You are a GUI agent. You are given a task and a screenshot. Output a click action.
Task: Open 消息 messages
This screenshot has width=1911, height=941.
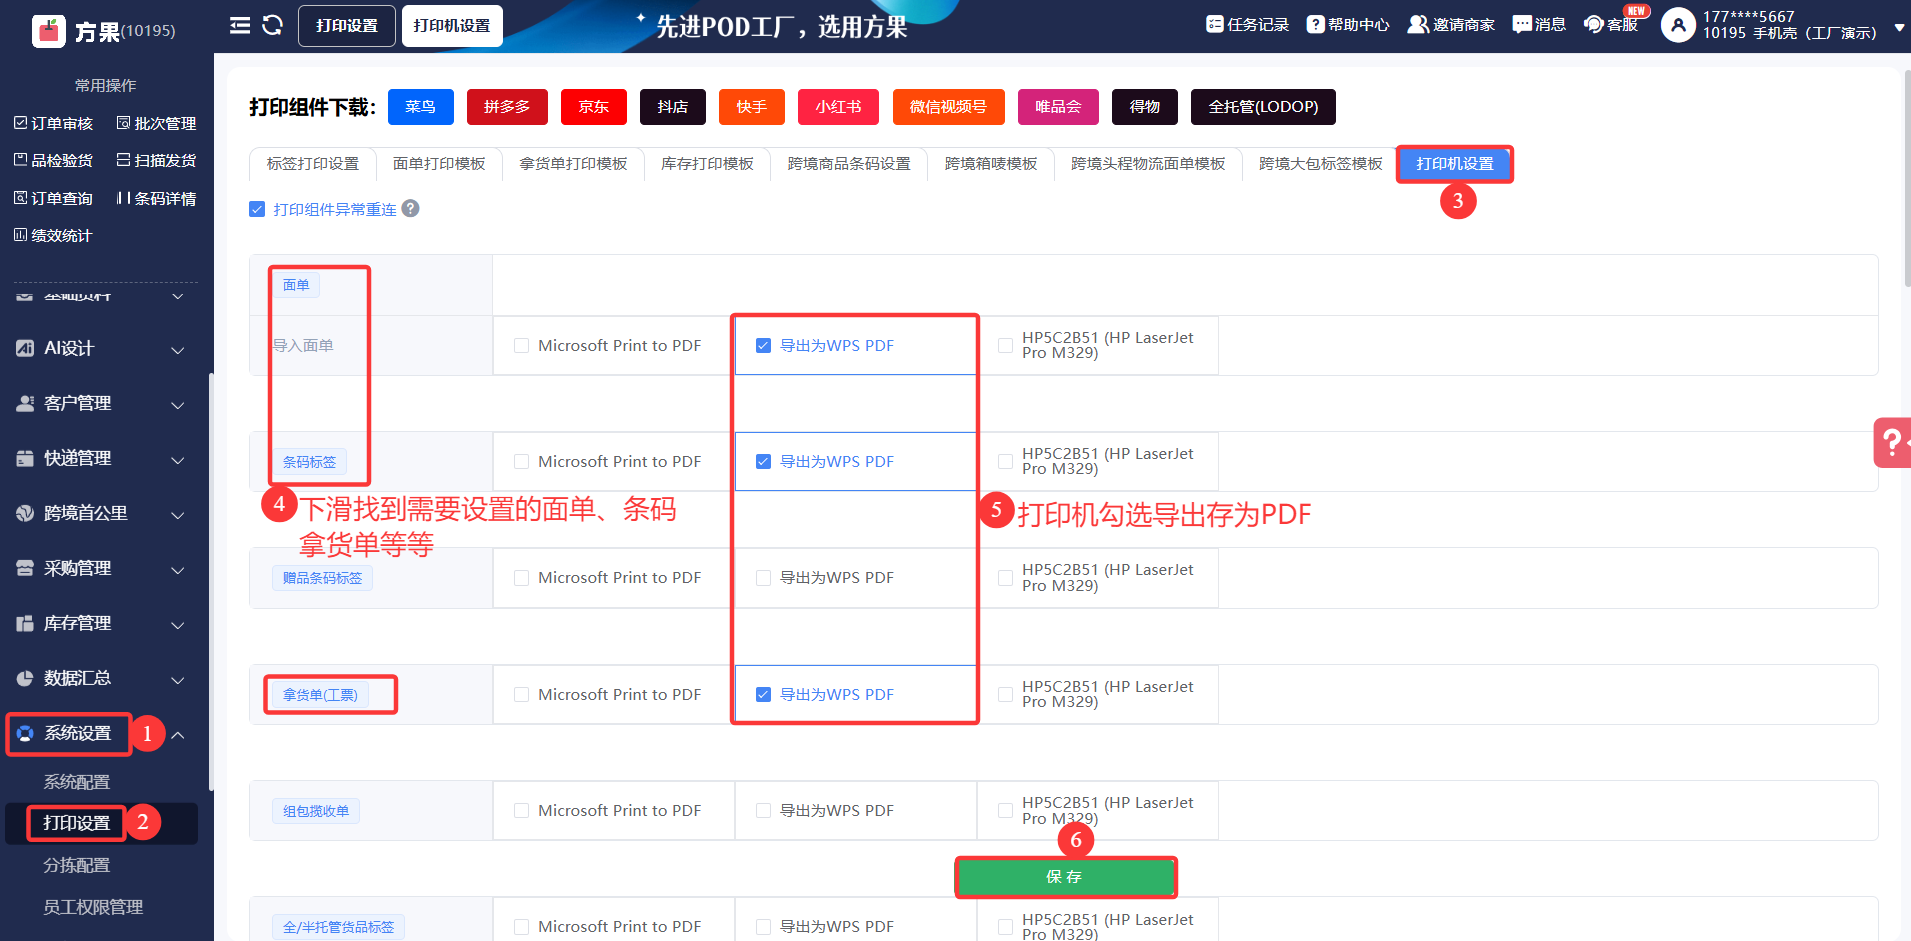pyautogui.click(x=1539, y=25)
